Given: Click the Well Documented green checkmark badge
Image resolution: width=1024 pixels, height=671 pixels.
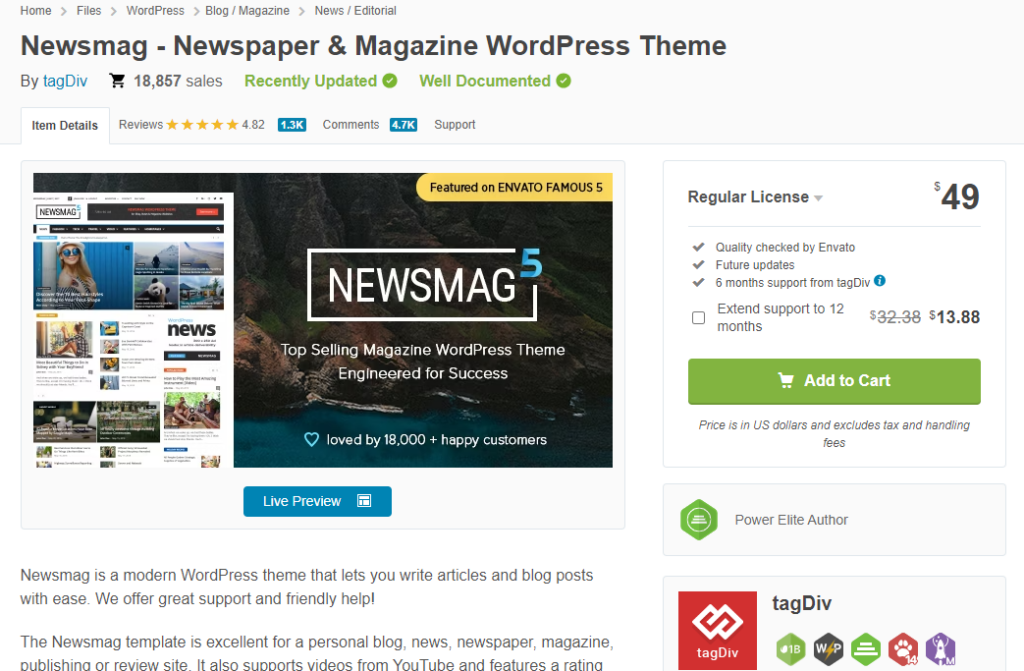Looking at the screenshot, I should [x=564, y=81].
